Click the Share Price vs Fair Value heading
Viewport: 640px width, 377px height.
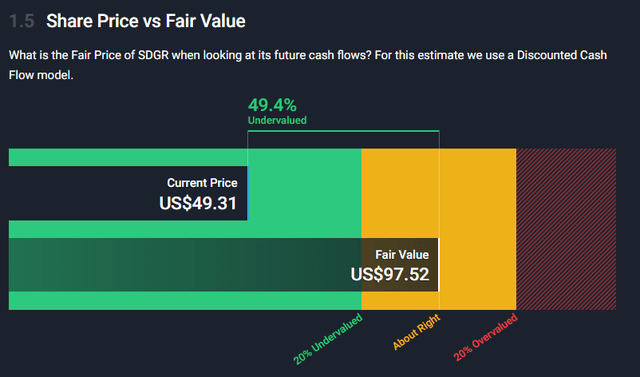pyautogui.click(x=146, y=21)
